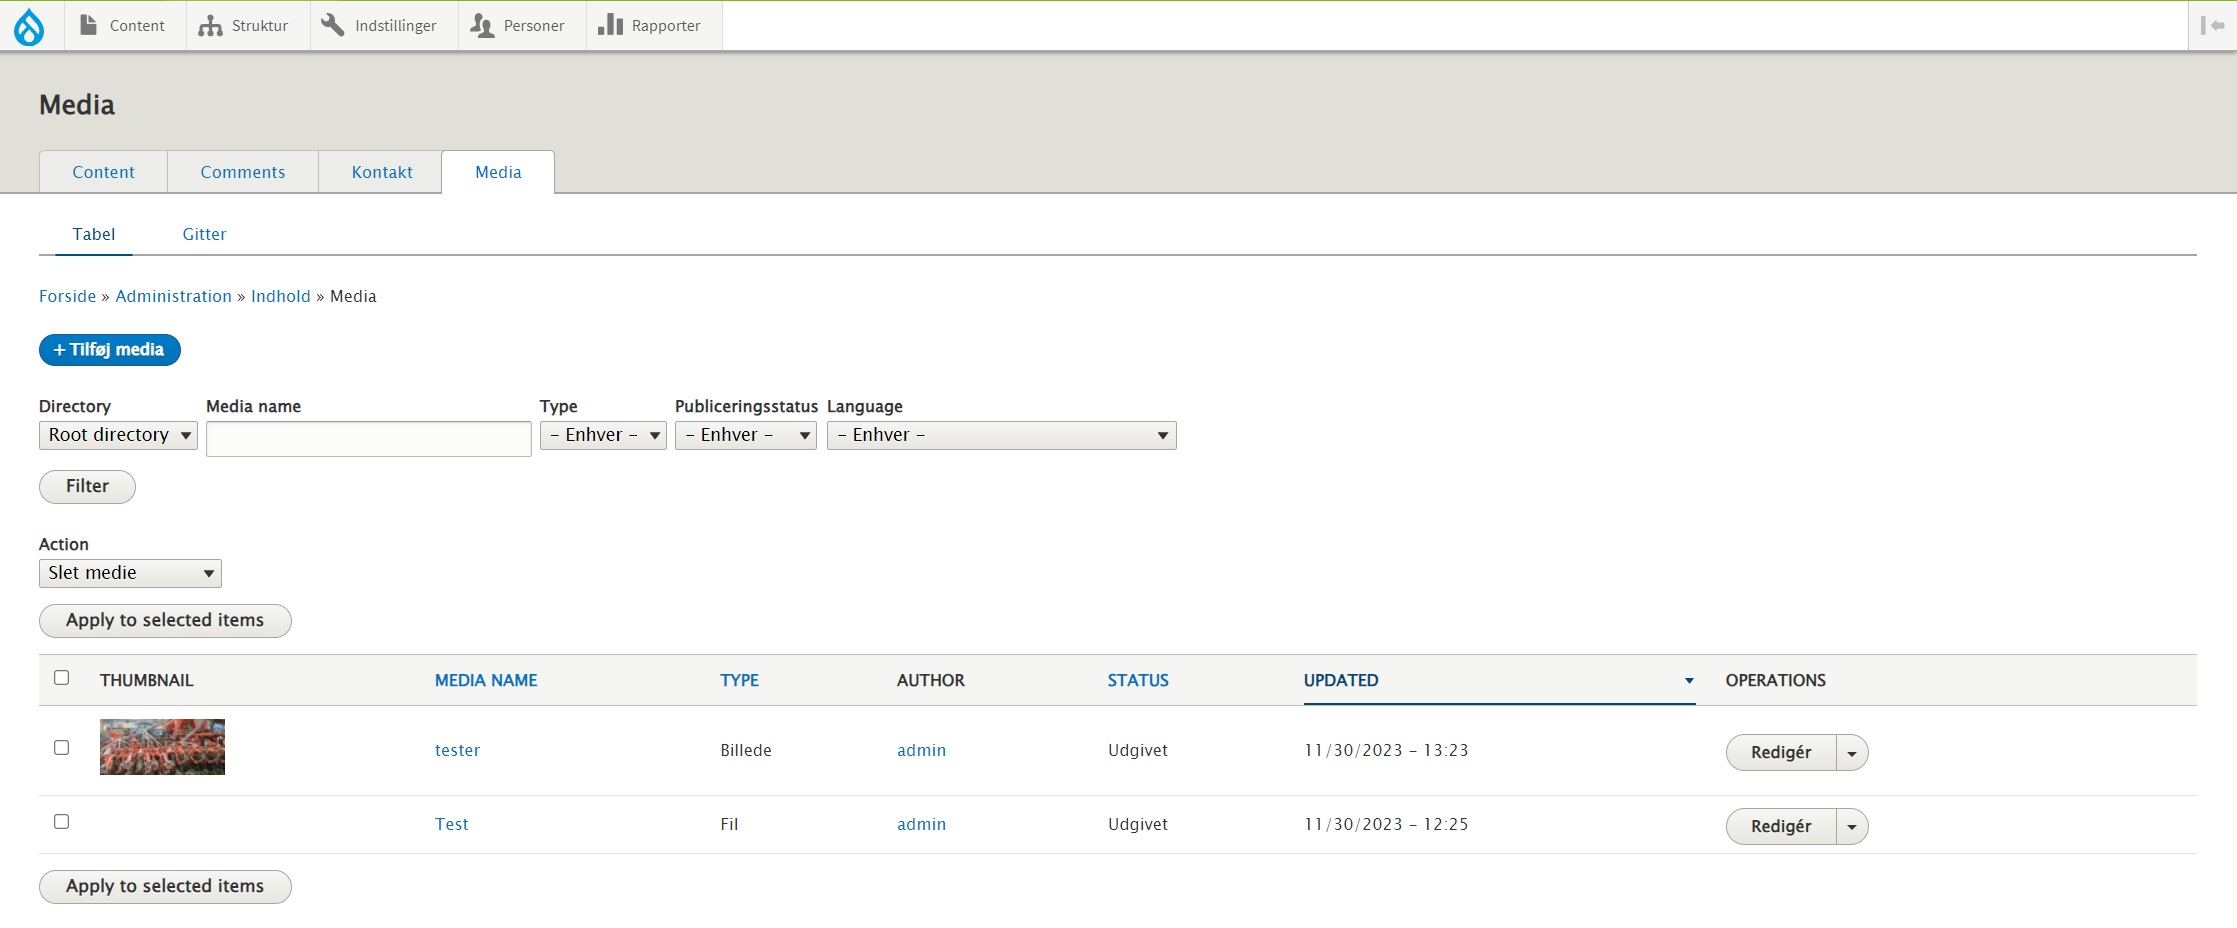Open the Personer toolbar menu

coord(519,26)
